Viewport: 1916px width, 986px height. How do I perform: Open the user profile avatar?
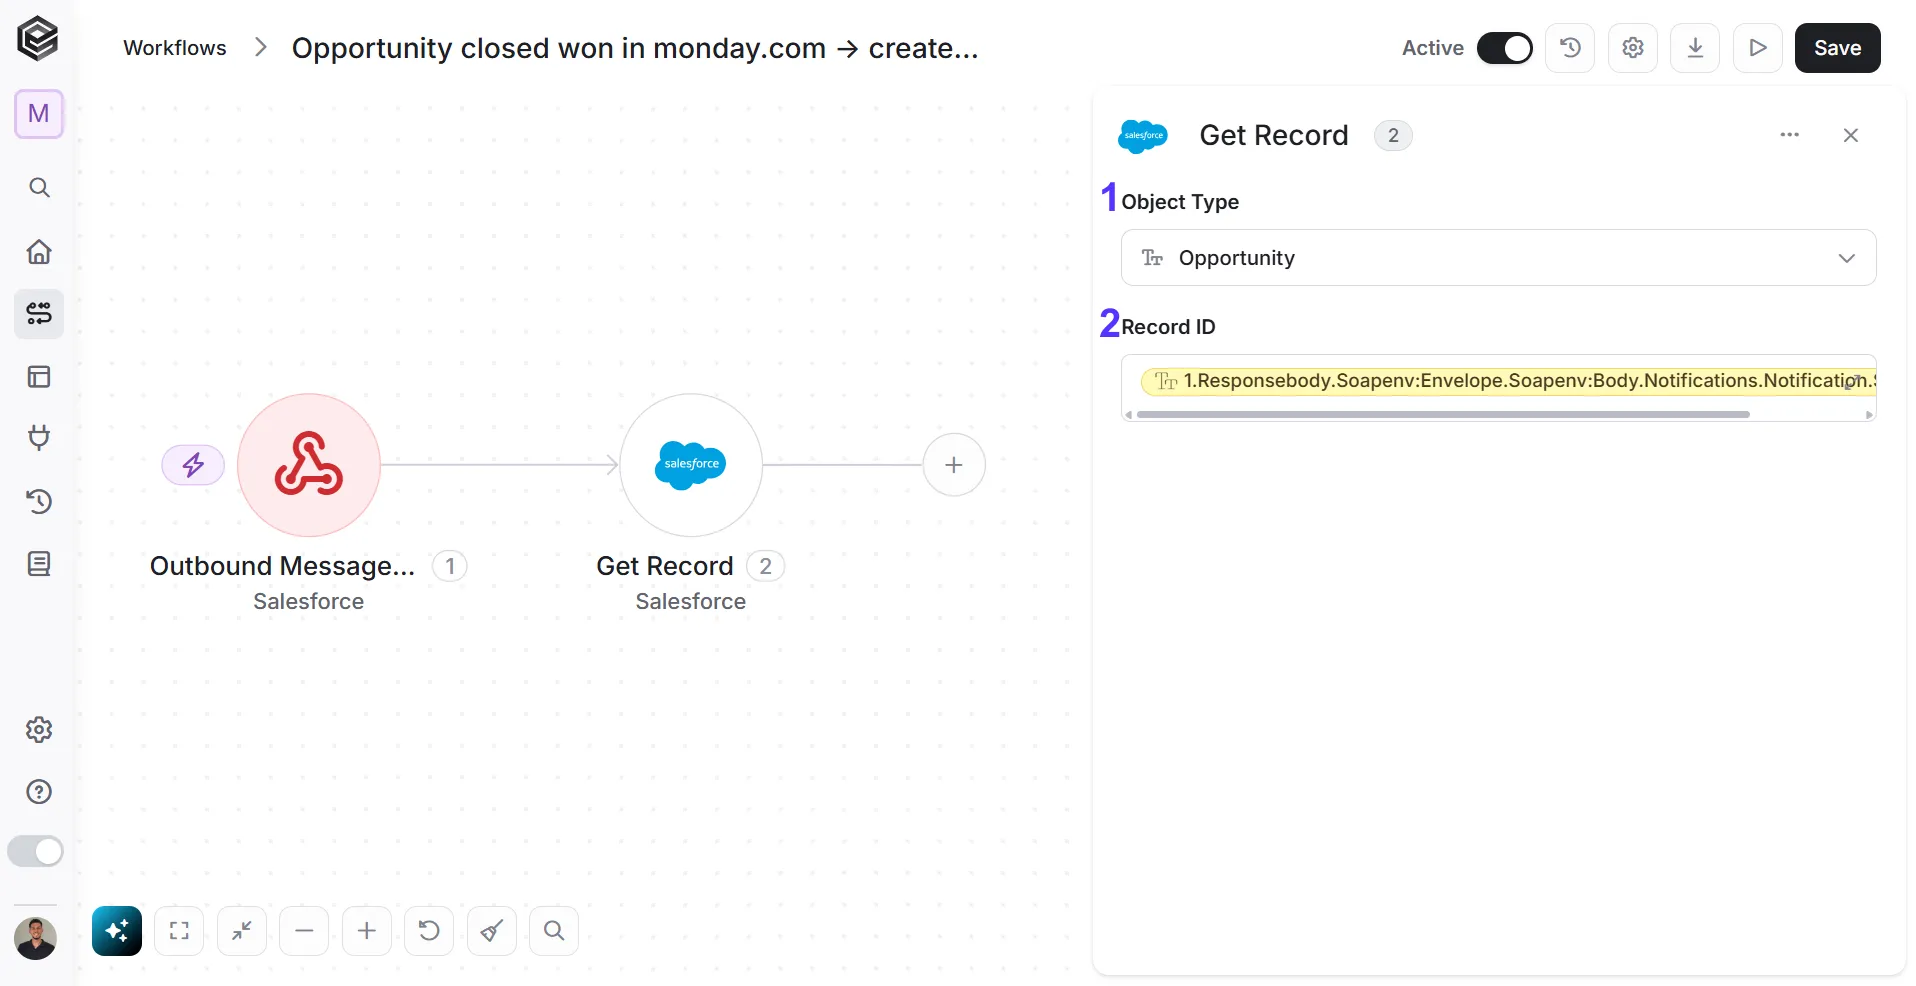pos(36,939)
